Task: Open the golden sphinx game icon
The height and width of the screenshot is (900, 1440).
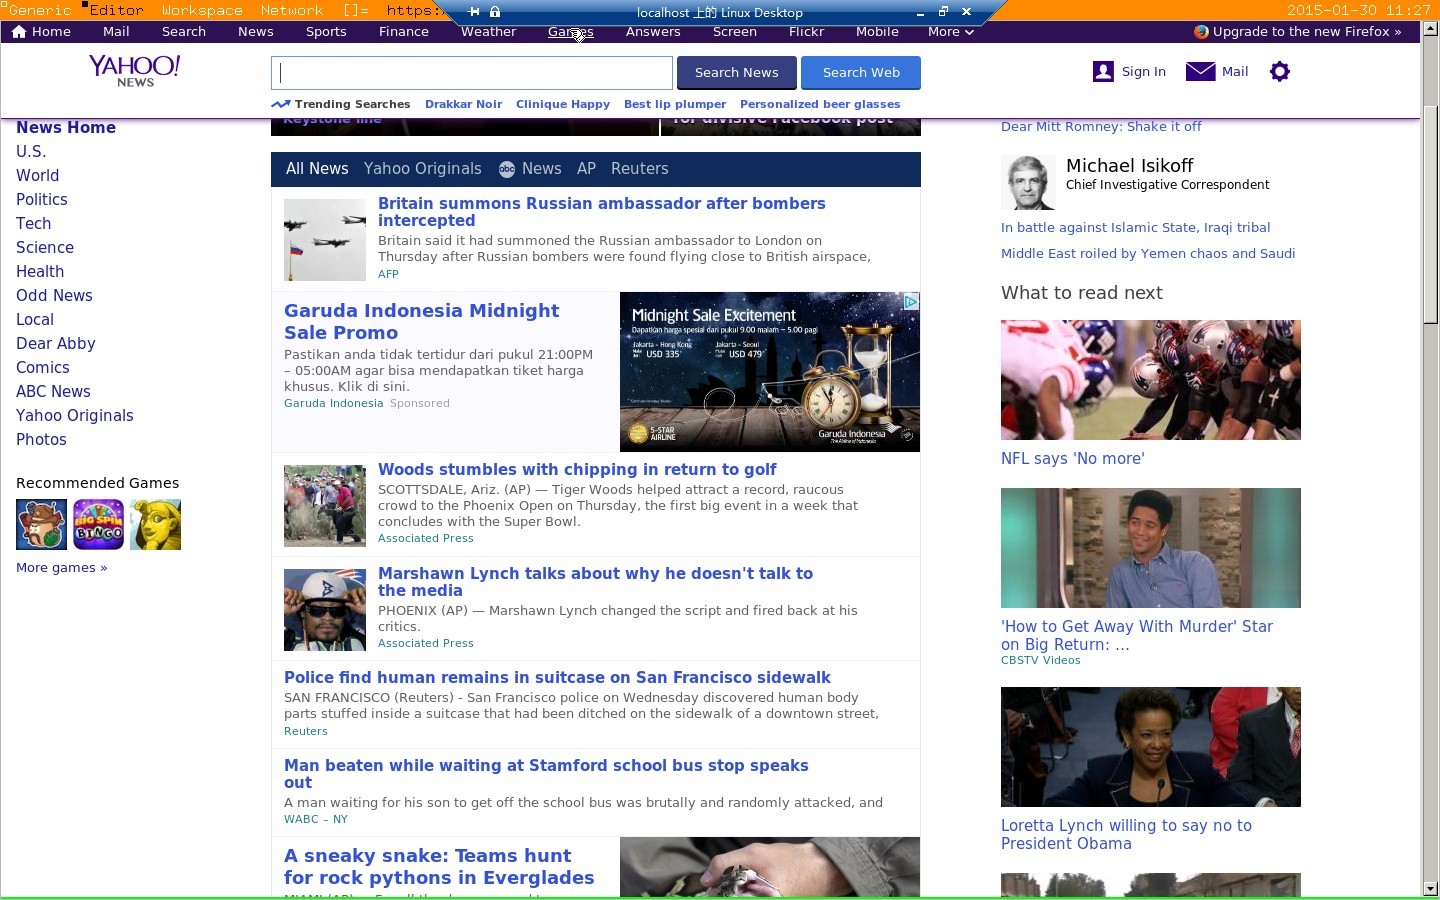Action: (156, 524)
